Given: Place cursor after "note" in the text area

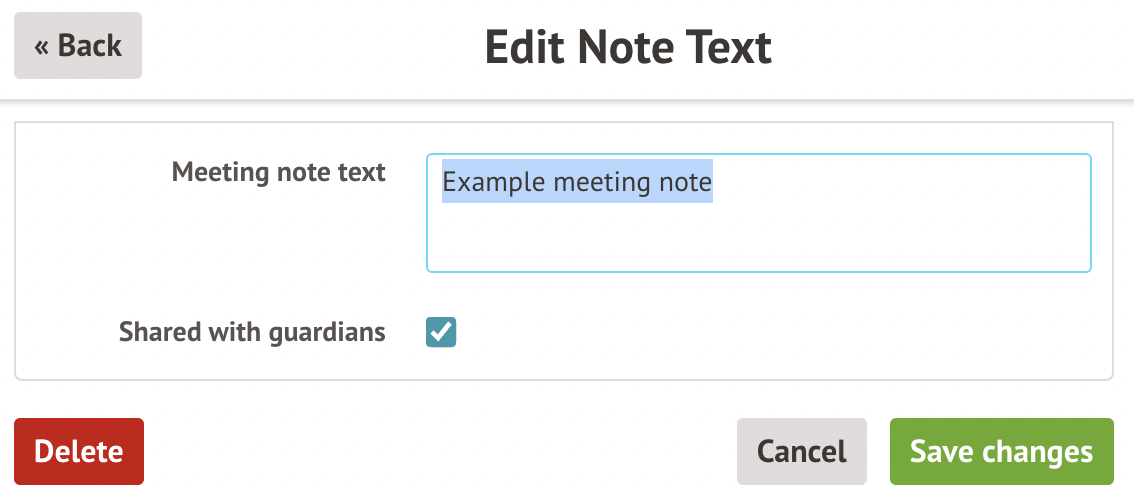Looking at the screenshot, I should coord(713,183).
